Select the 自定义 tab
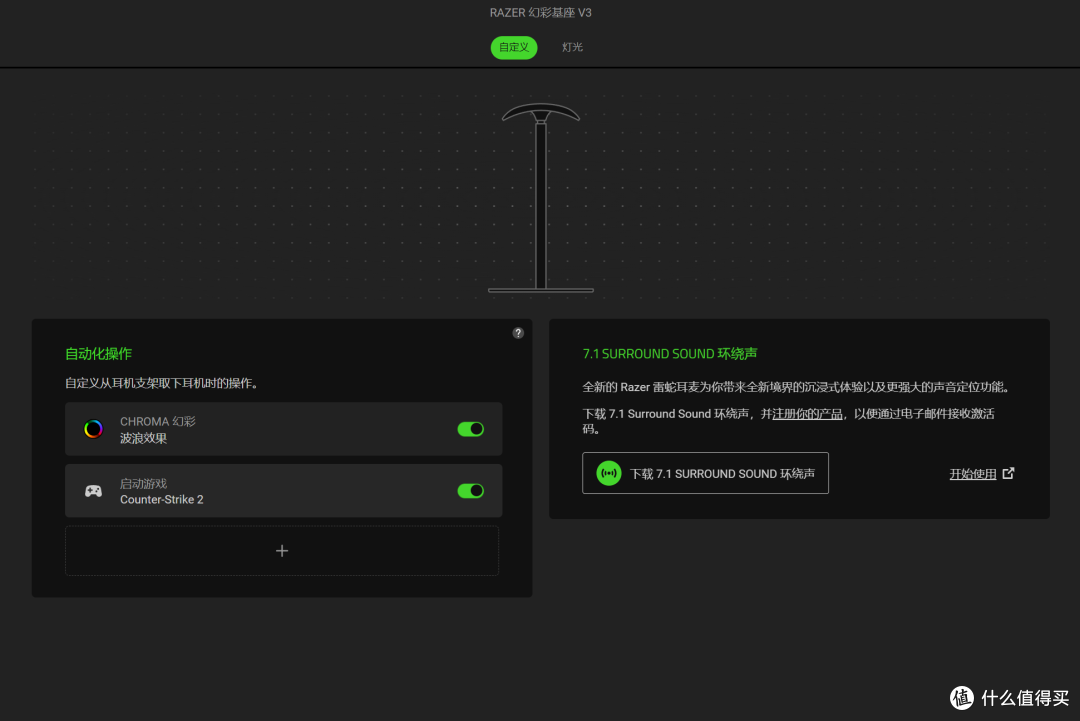Image resolution: width=1080 pixels, height=721 pixels. (514, 48)
